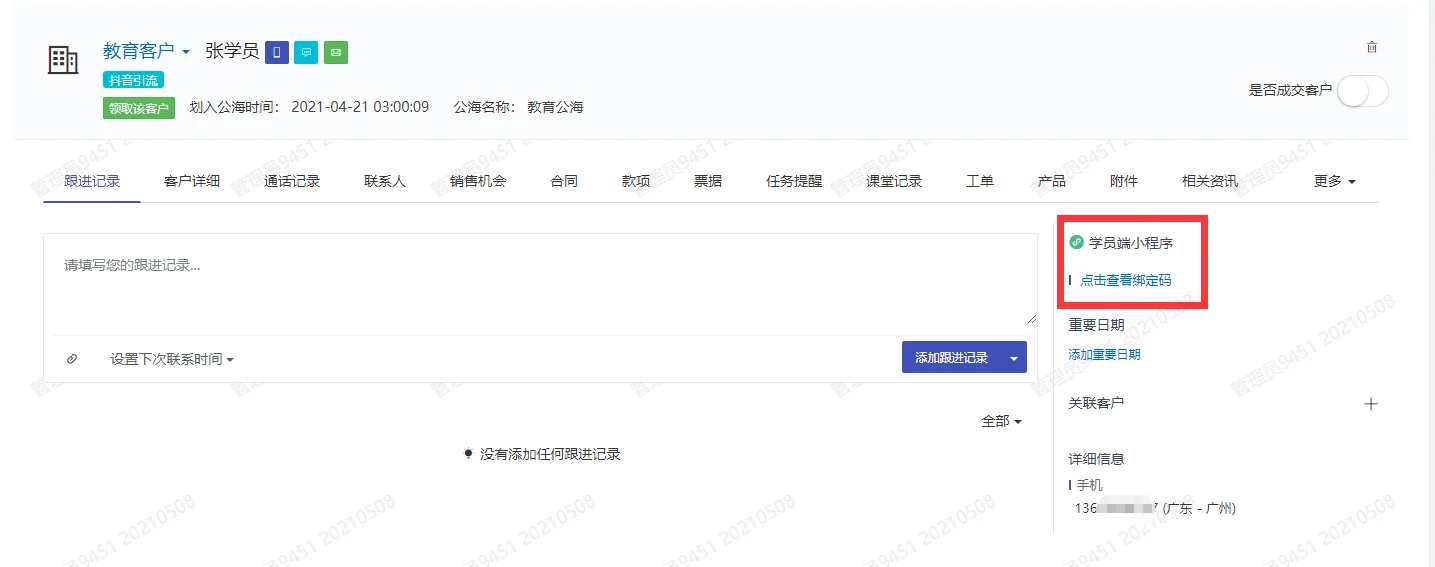Image resolution: width=1435 pixels, height=567 pixels.
Task: Click the 划入公海时间 2021-04-21 03:00:09 value
Action: [x=360, y=107]
